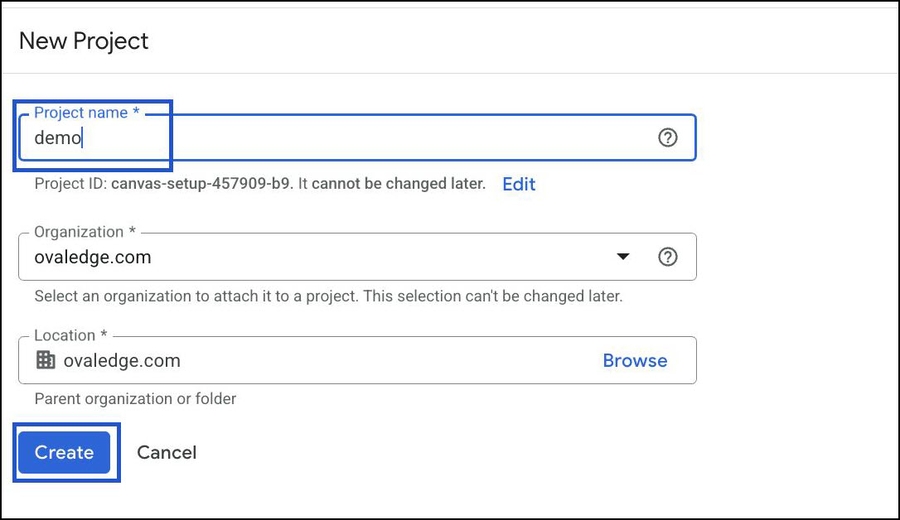
Task: Click the "Parent organization or folder" hint
Action: (135, 399)
